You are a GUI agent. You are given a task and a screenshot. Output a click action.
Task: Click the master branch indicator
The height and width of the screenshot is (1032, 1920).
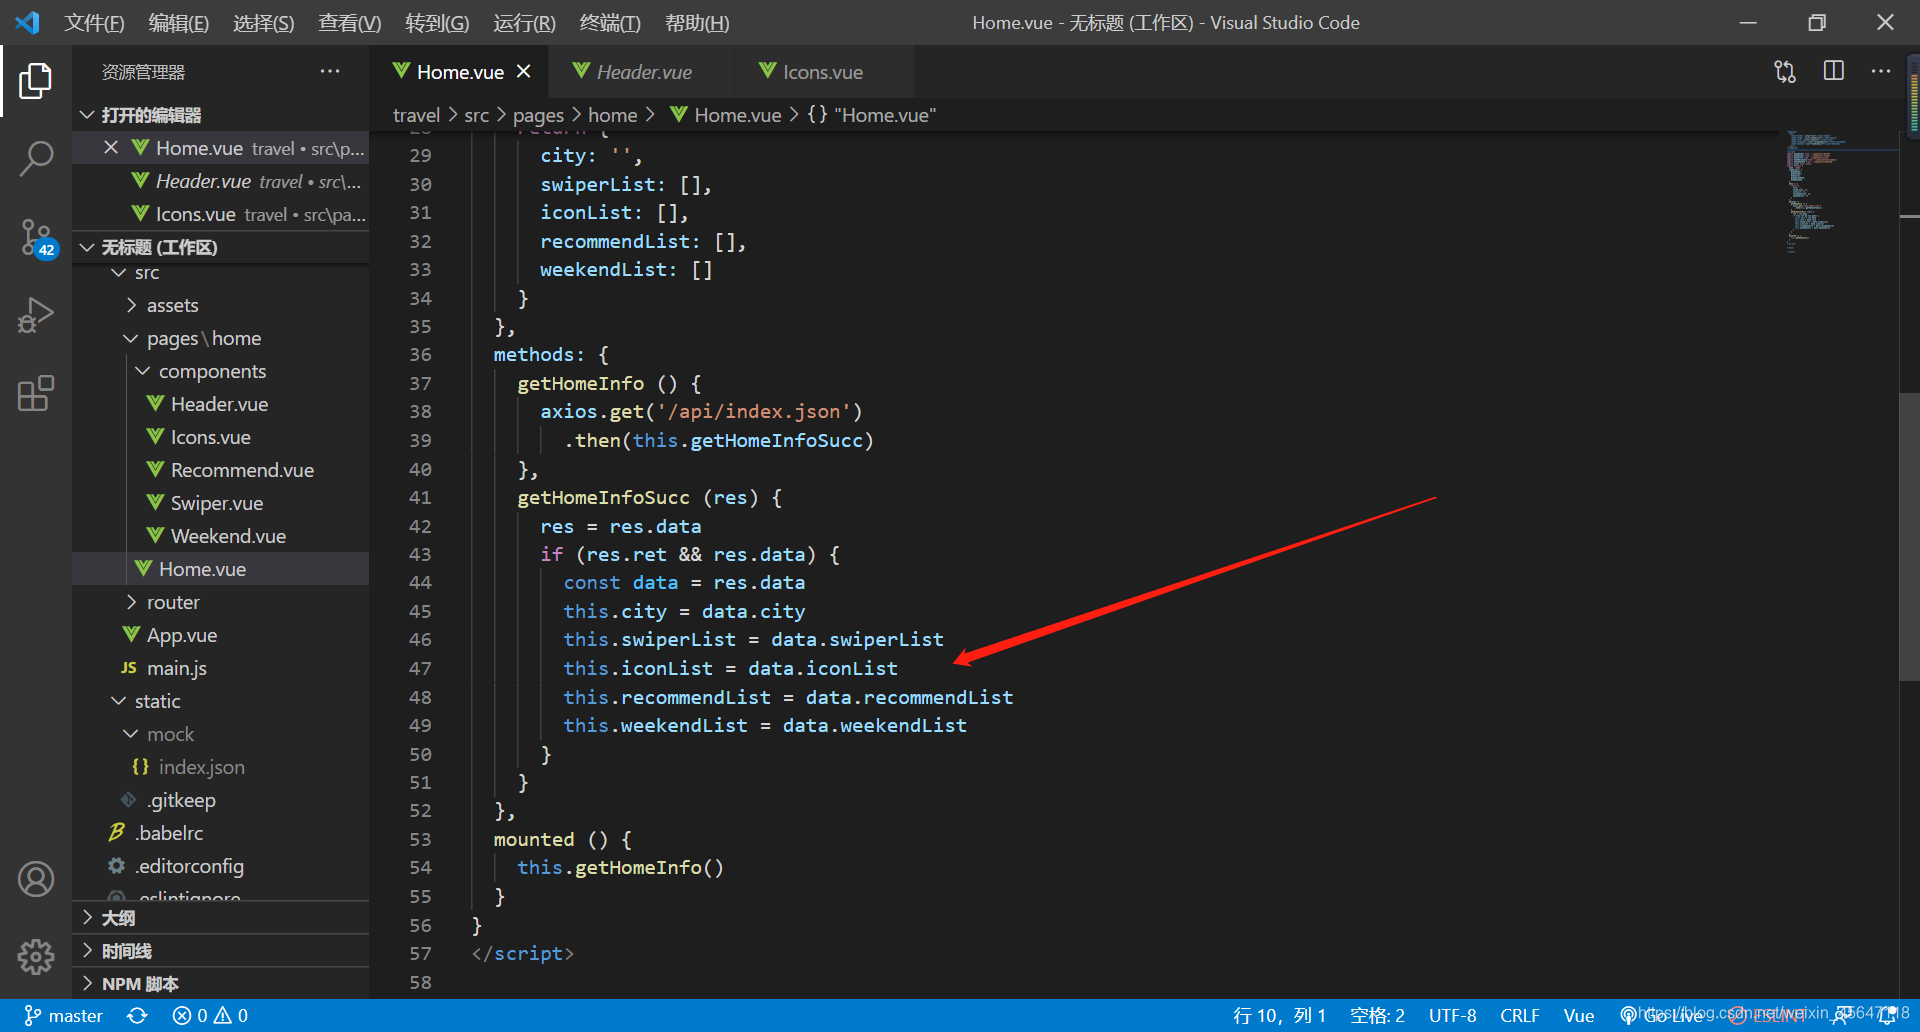point(64,1016)
